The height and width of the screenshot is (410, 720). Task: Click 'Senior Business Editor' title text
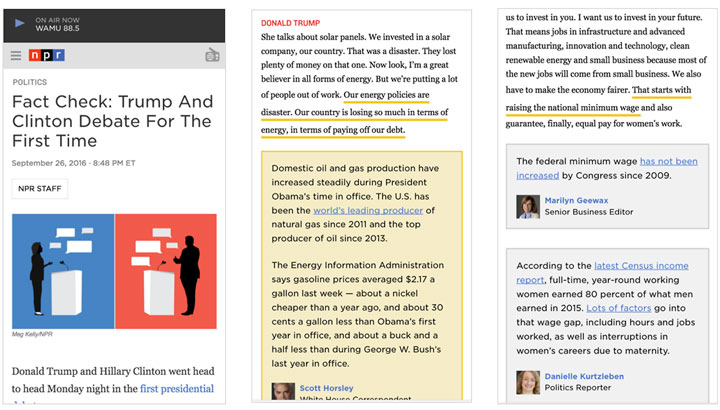(x=589, y=212)
